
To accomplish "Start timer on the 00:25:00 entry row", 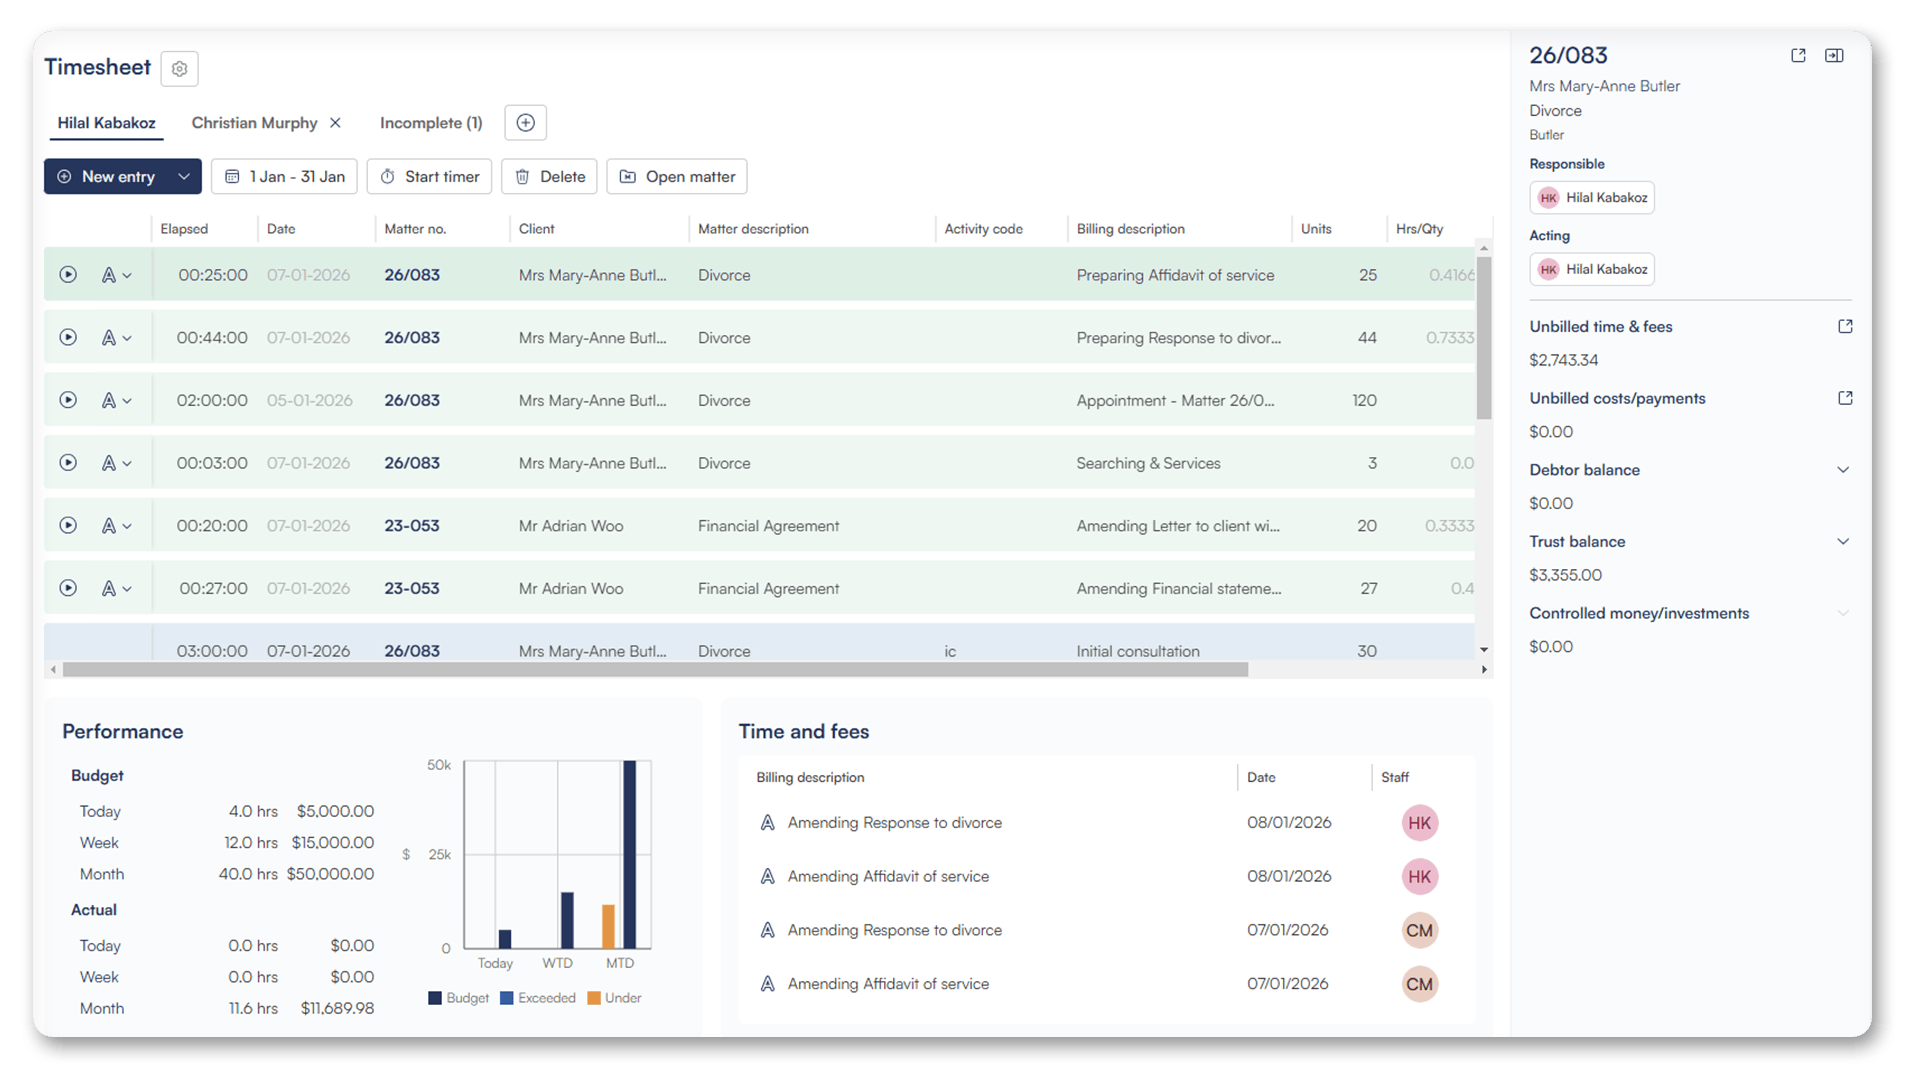I will point(68,275).
